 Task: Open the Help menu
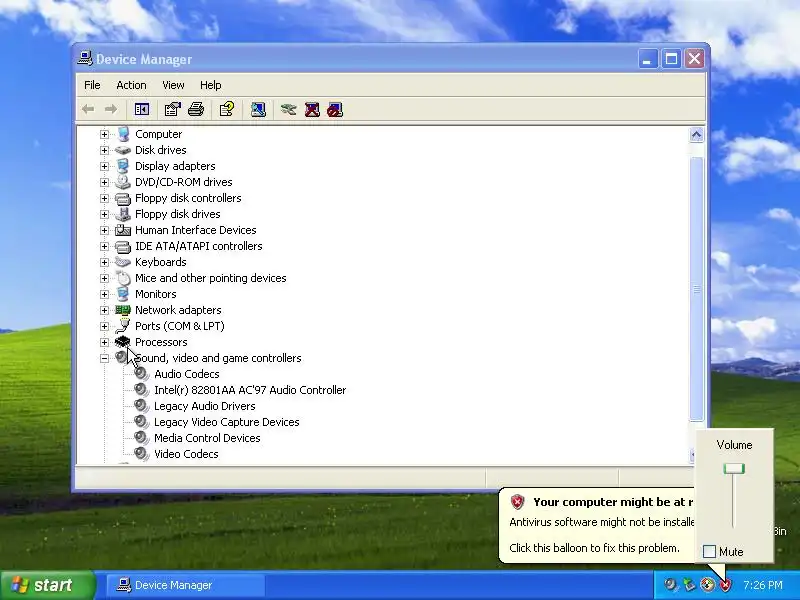pyautogui.click(x=210, y=85)
